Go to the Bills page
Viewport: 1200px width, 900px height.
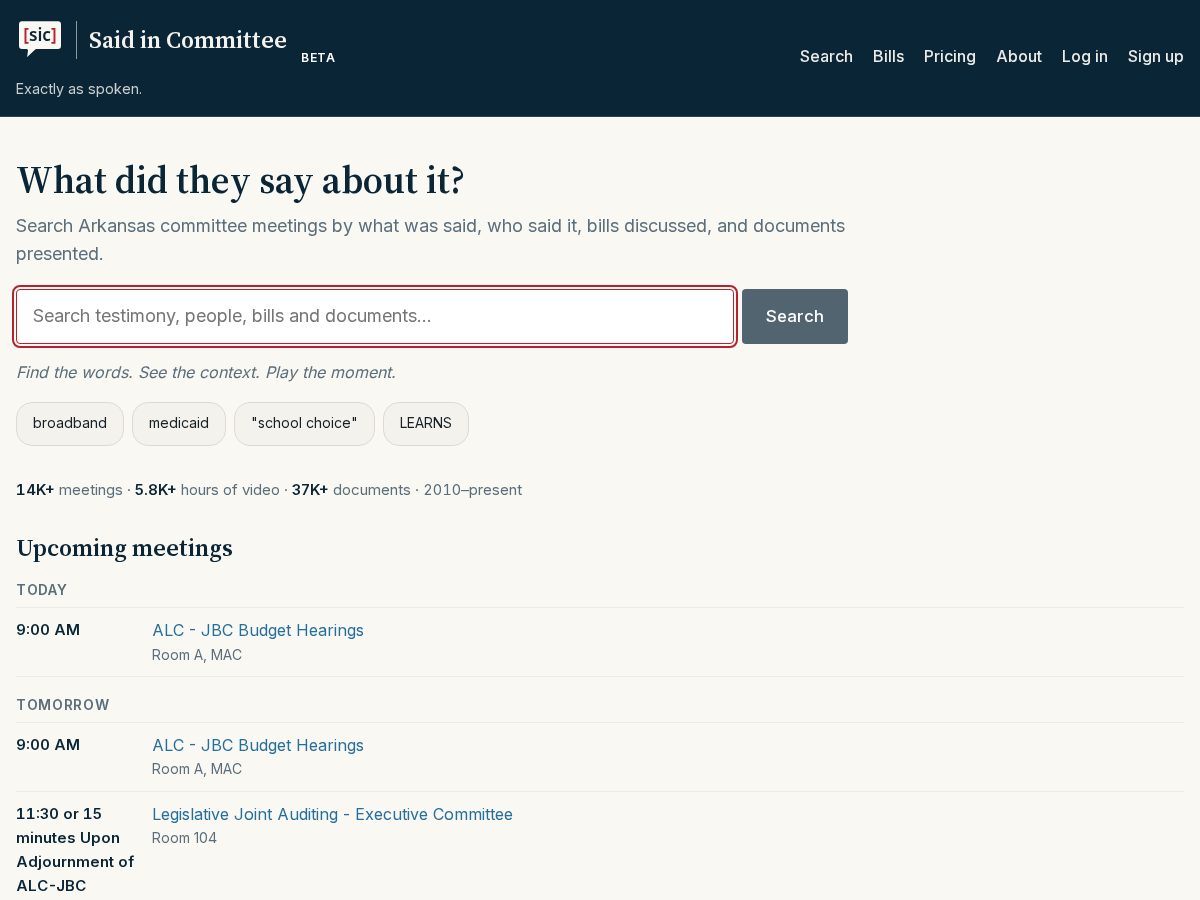[x=888, y=56]
